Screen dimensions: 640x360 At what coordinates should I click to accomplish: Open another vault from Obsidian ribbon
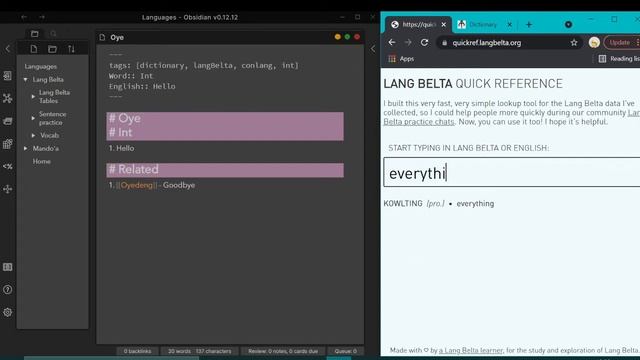coord(7,267)
